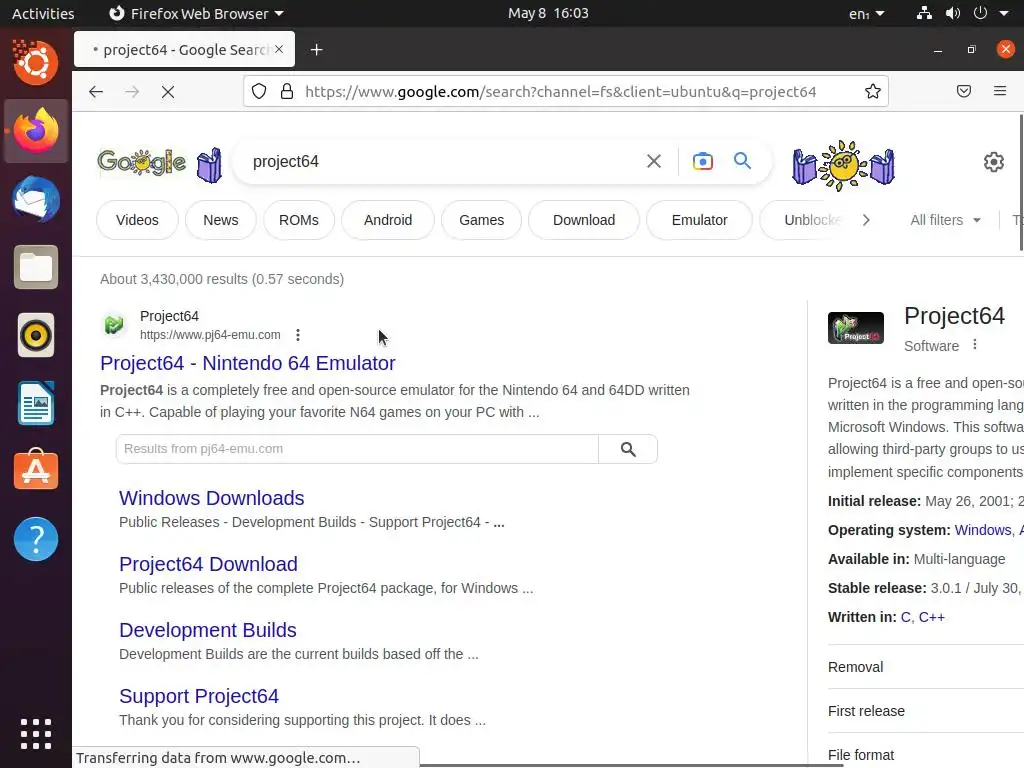Open Project64 - Nintendo 64 Emulator result
1024x768 pixels.
248,363
